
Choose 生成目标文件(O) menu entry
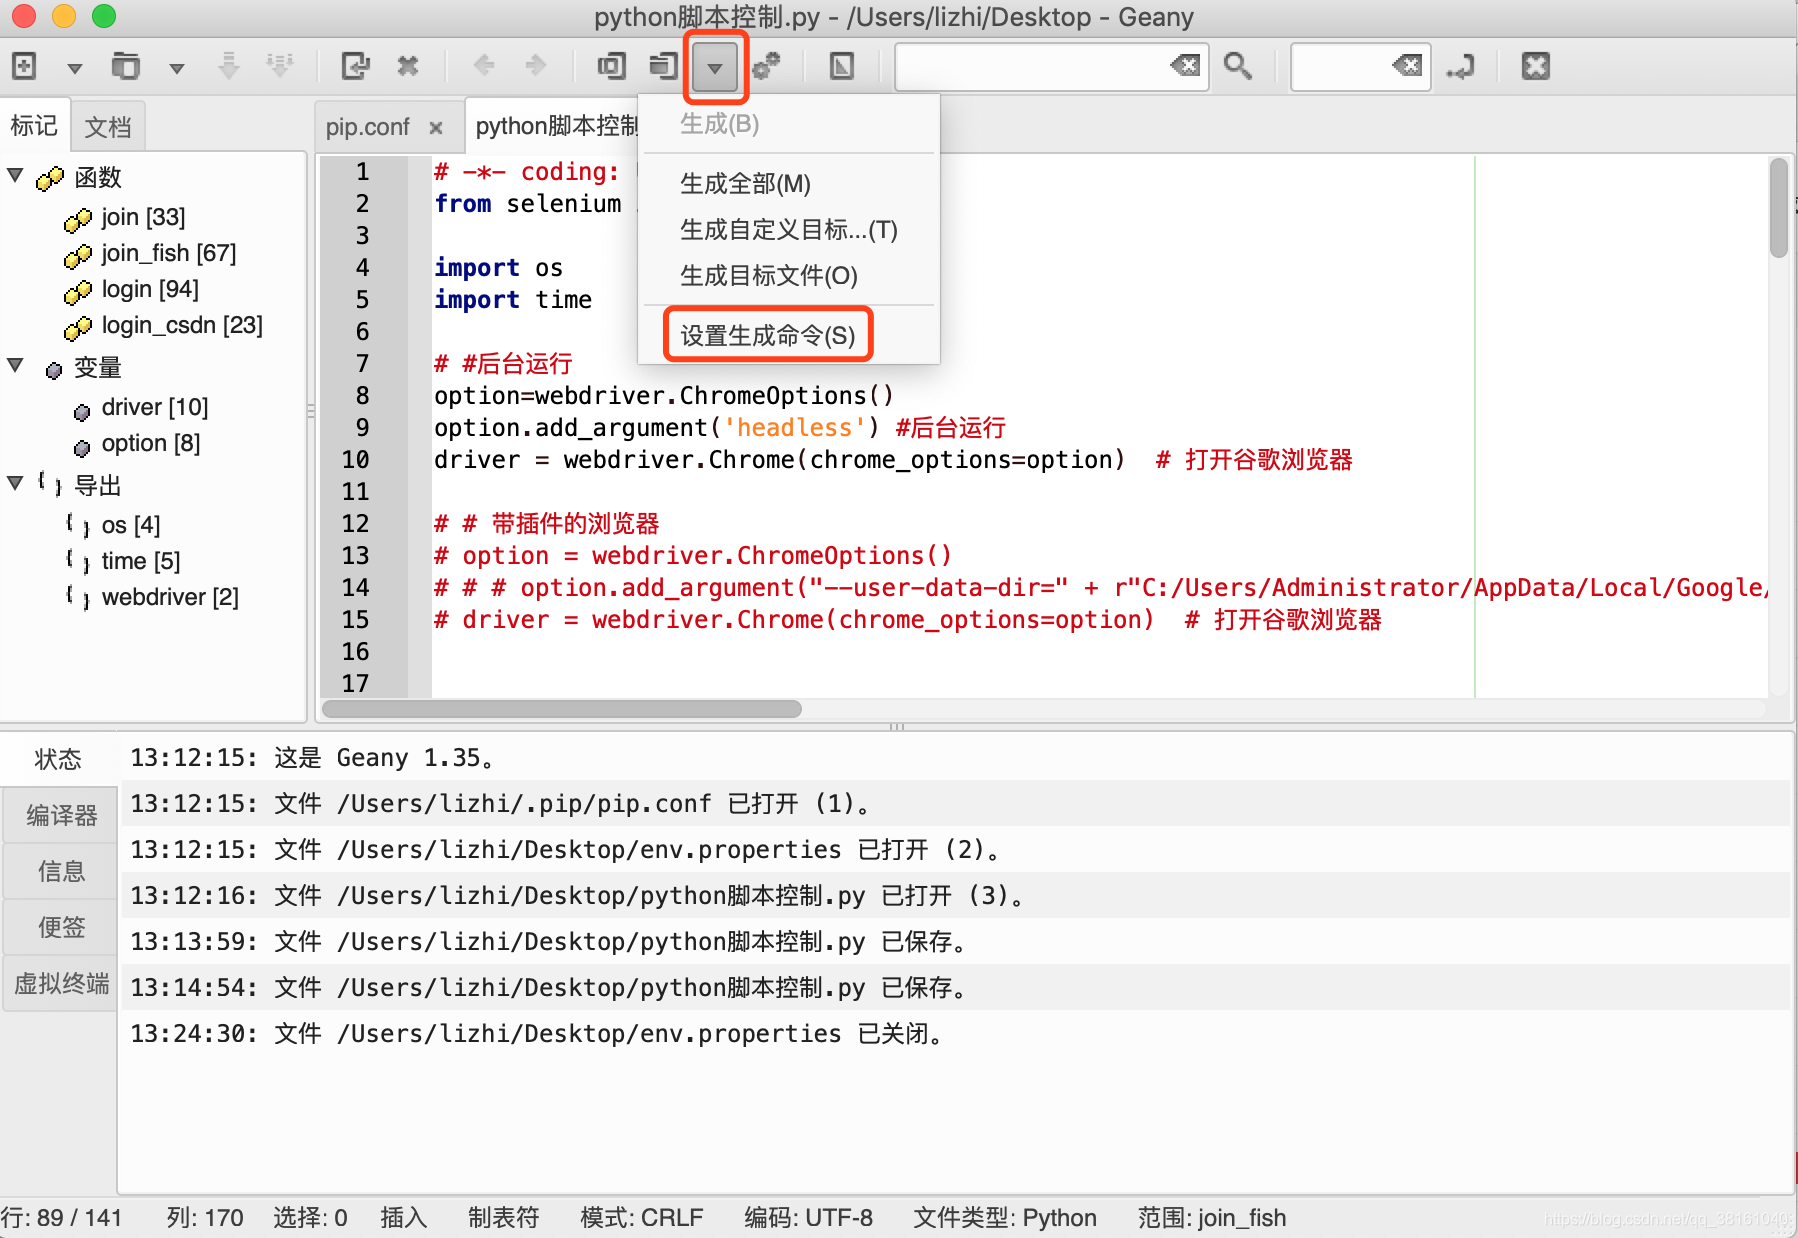coord(768,276)
